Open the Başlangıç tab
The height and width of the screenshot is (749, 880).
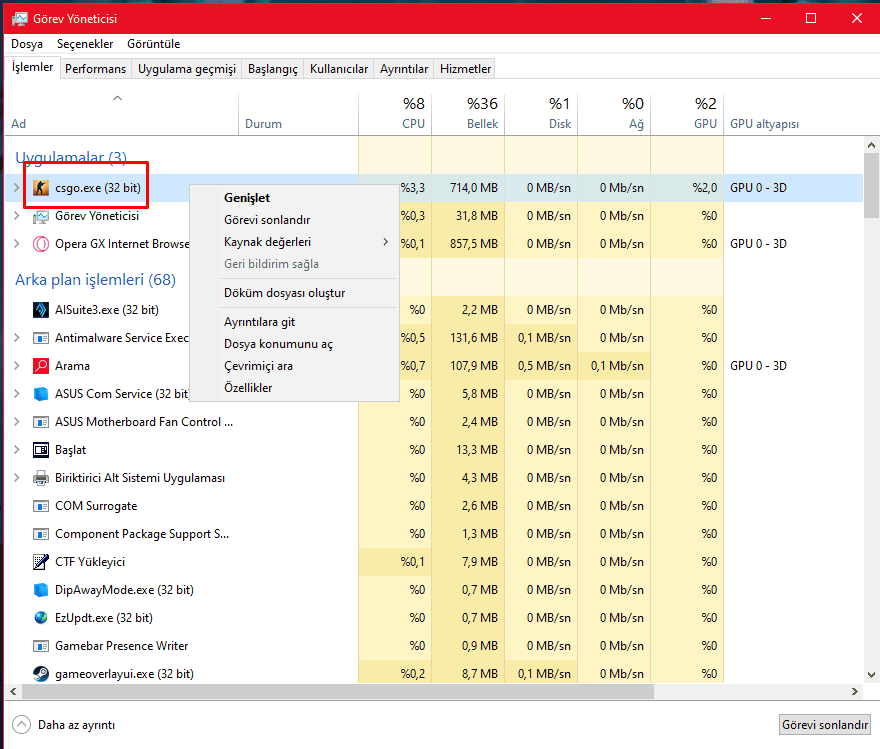tap(273, 69)
